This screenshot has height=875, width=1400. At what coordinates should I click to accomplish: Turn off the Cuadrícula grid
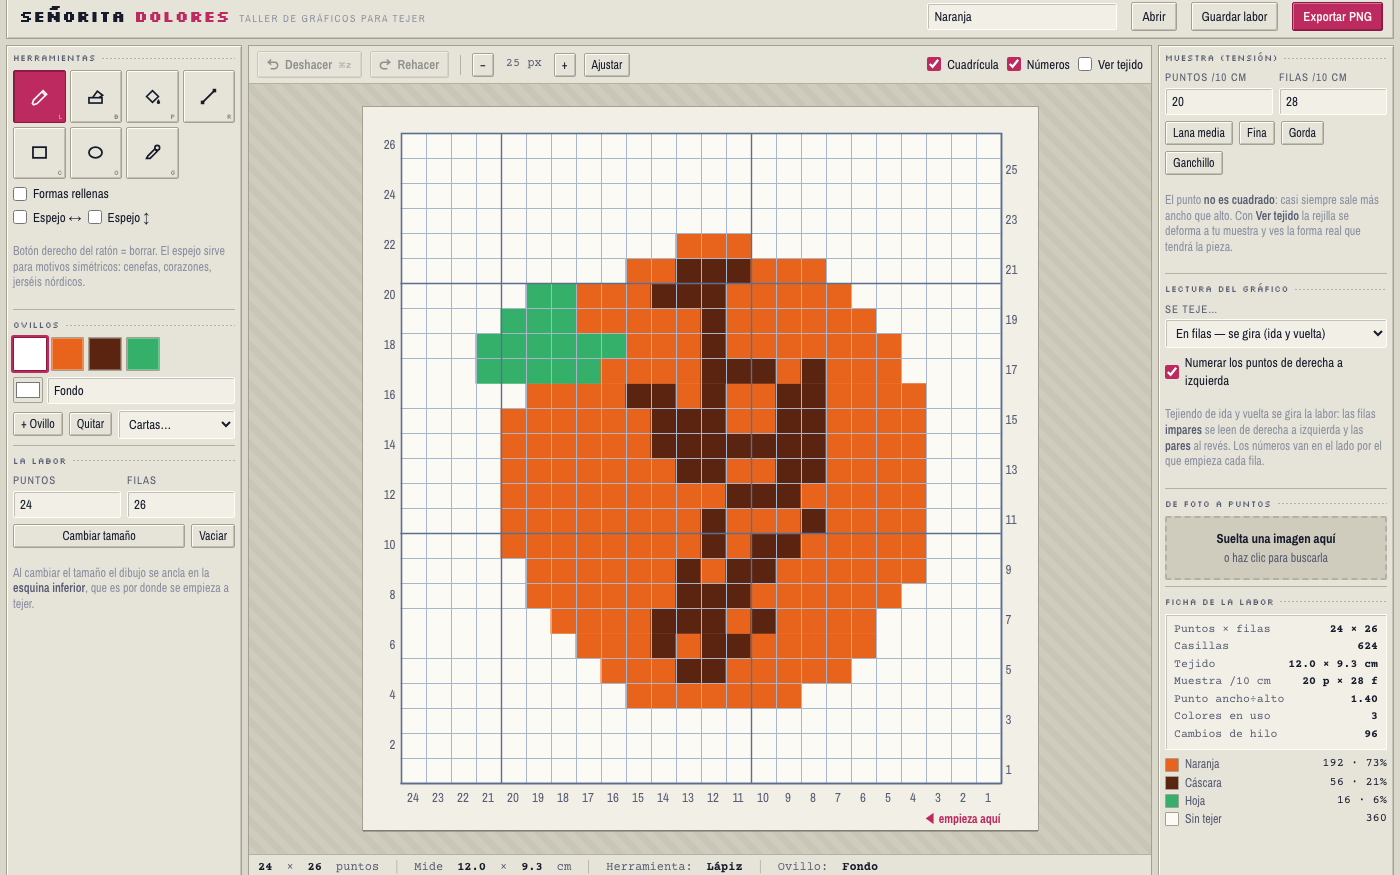(x=934, y=64)
